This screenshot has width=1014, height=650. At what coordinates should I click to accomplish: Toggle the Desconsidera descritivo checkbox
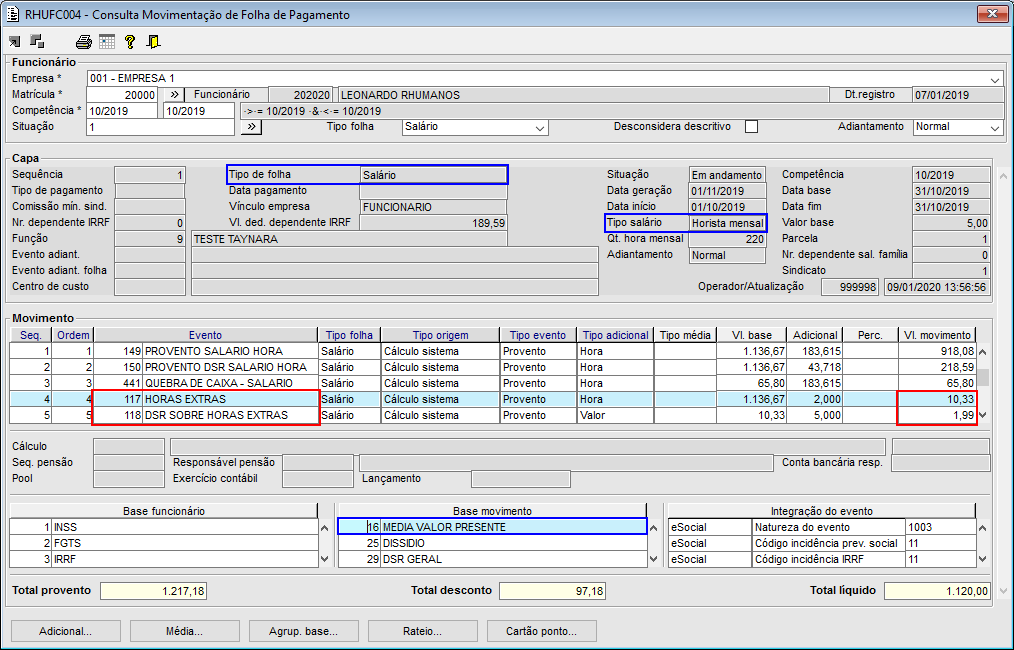[x=752, y=127]
